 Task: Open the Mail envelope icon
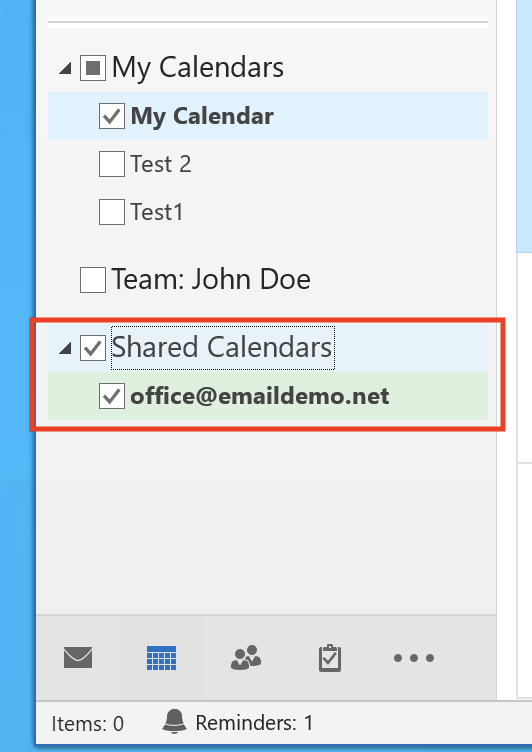coord(78,658)
